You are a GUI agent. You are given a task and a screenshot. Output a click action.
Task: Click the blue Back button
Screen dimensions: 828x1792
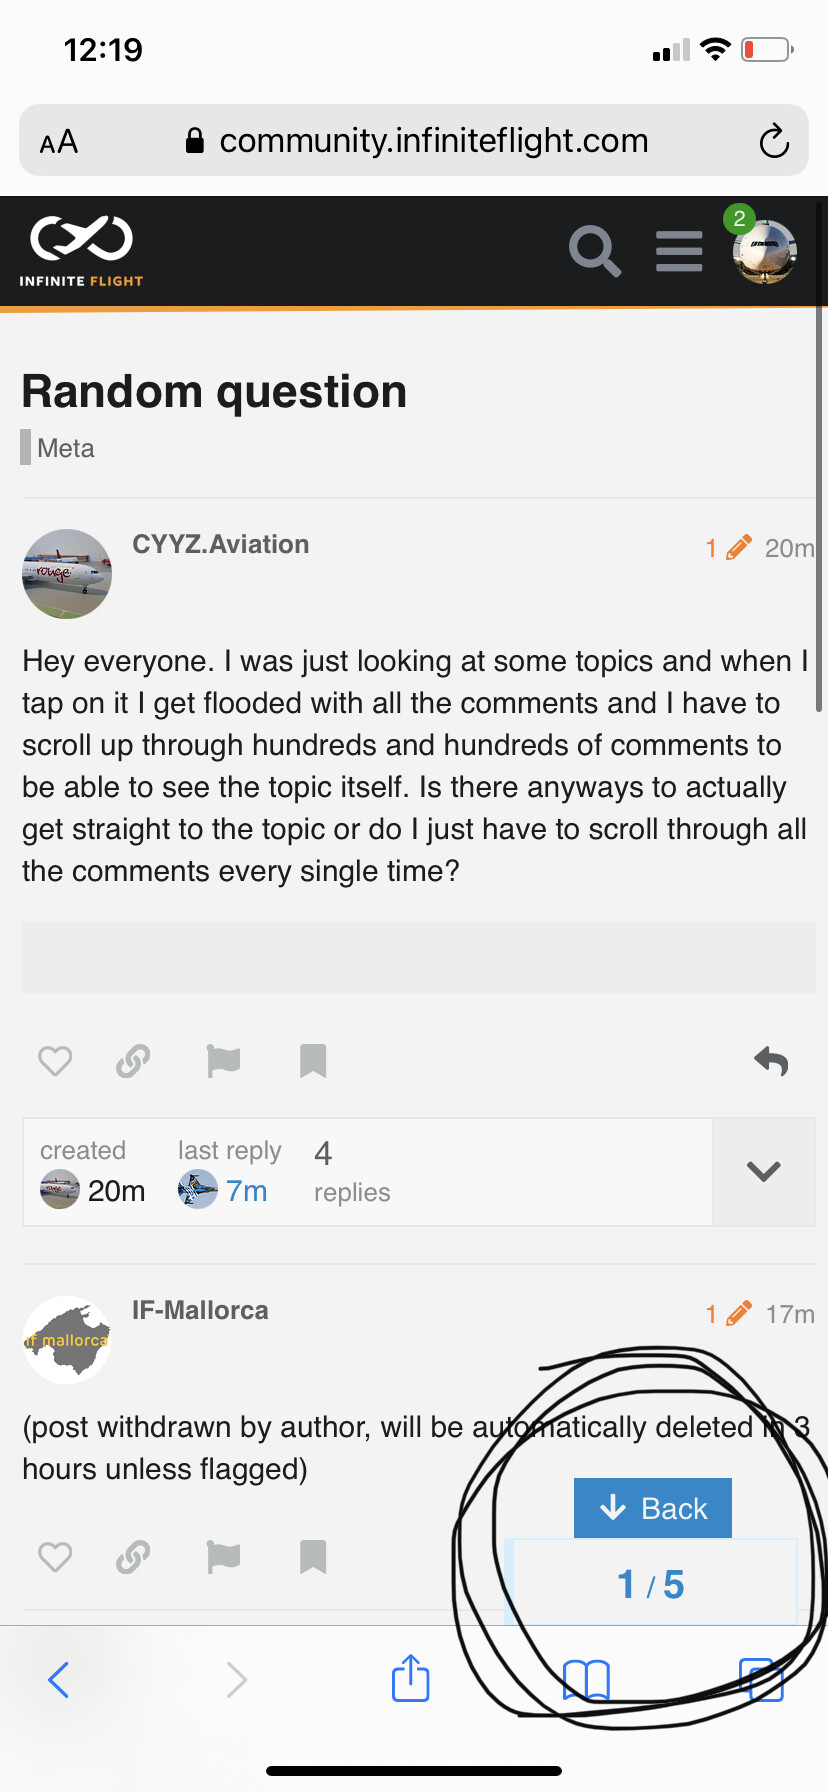tap(653, 1508)
